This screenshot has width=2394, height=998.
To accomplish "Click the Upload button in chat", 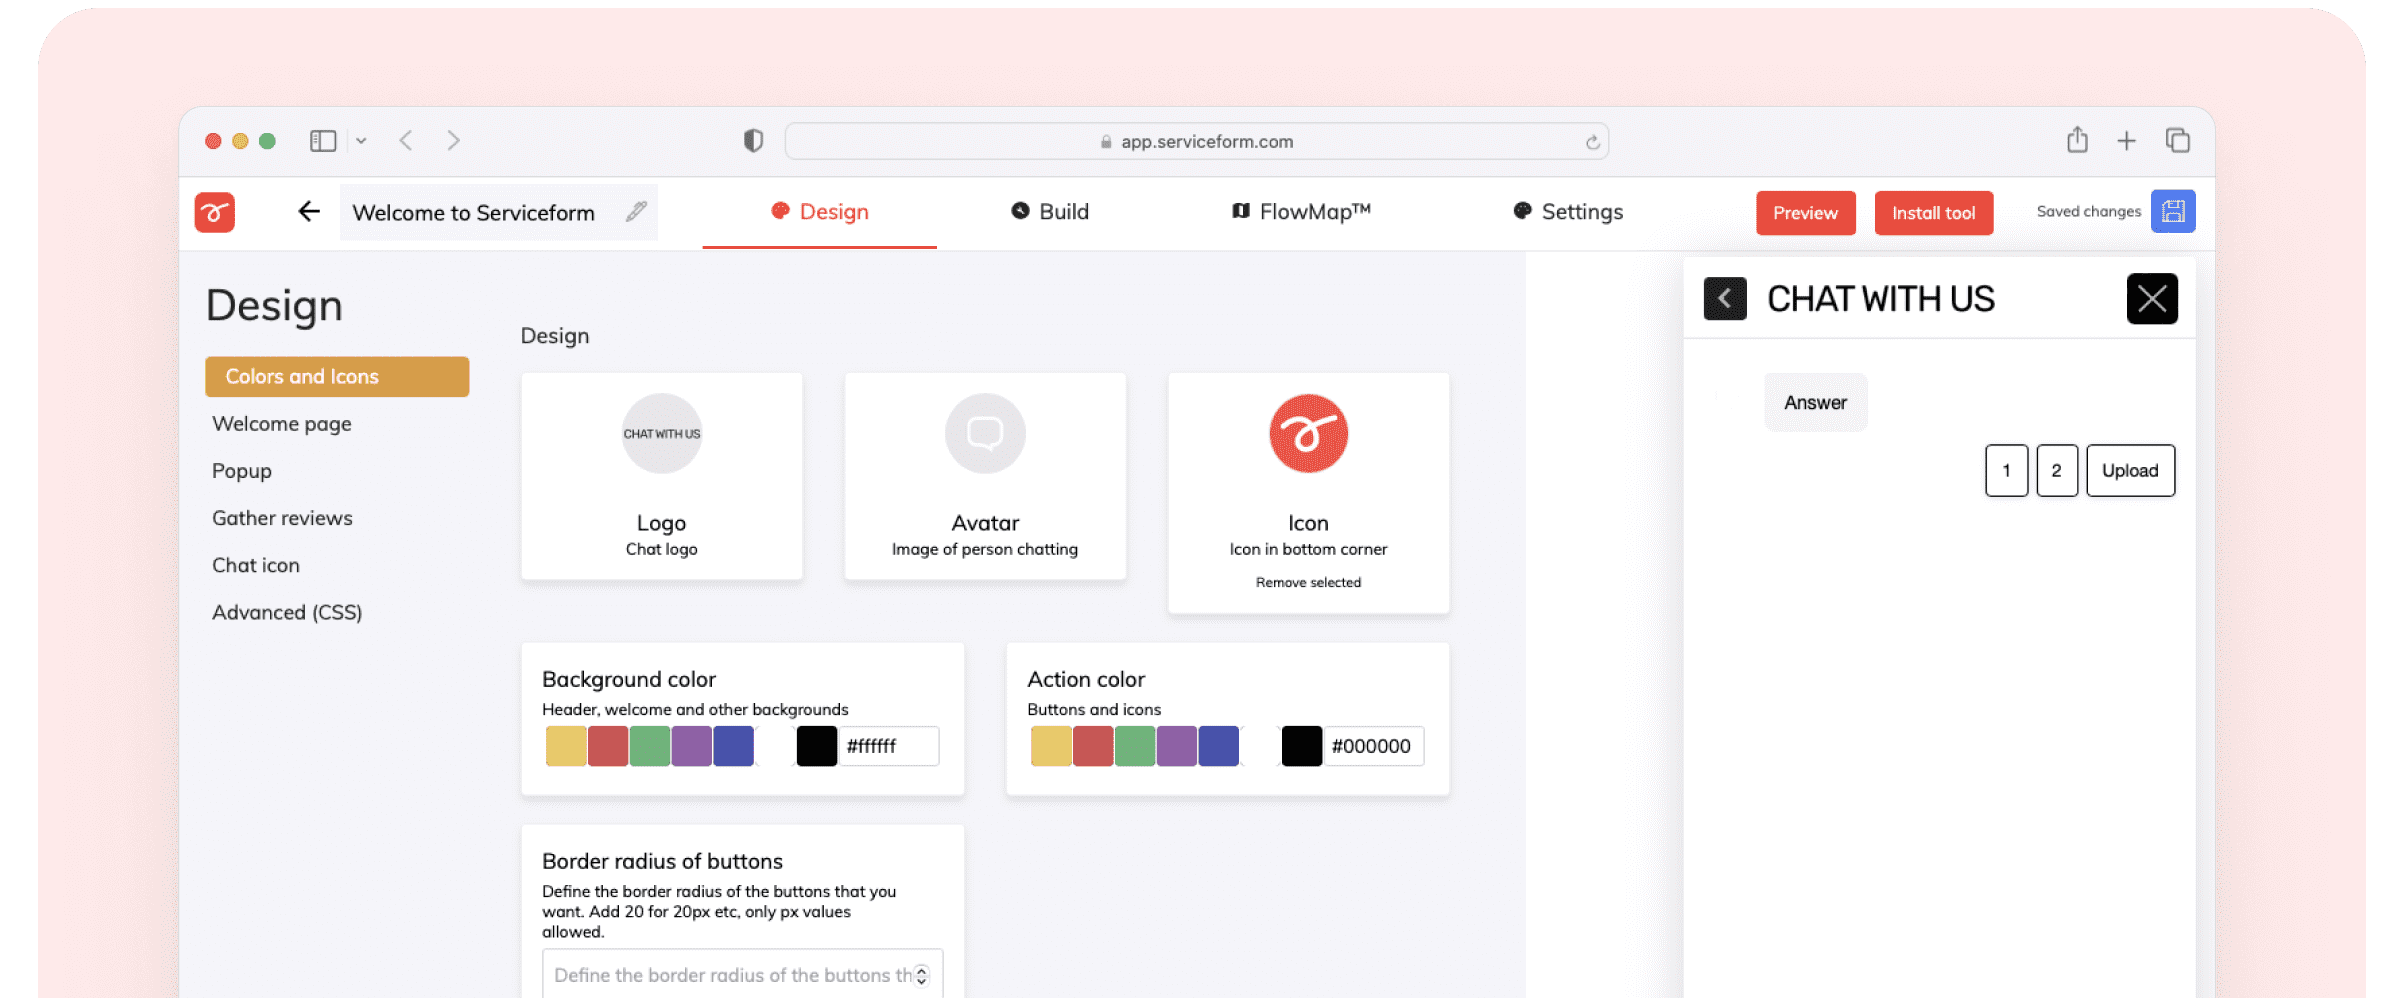I will coord(2131,470).
